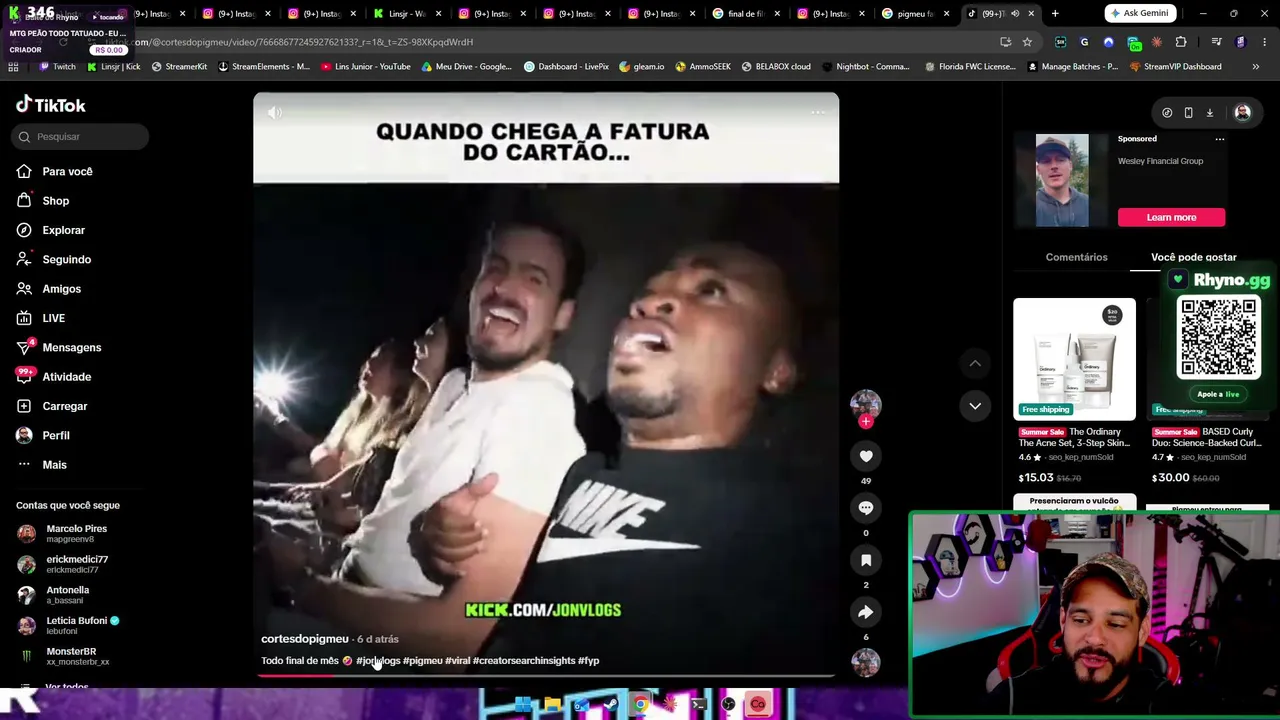The height and width of the screenshot is (720, 1280).
Task: Open File Explorer from the taskbar
Action: pyautogui.click(x=552, y=705)
